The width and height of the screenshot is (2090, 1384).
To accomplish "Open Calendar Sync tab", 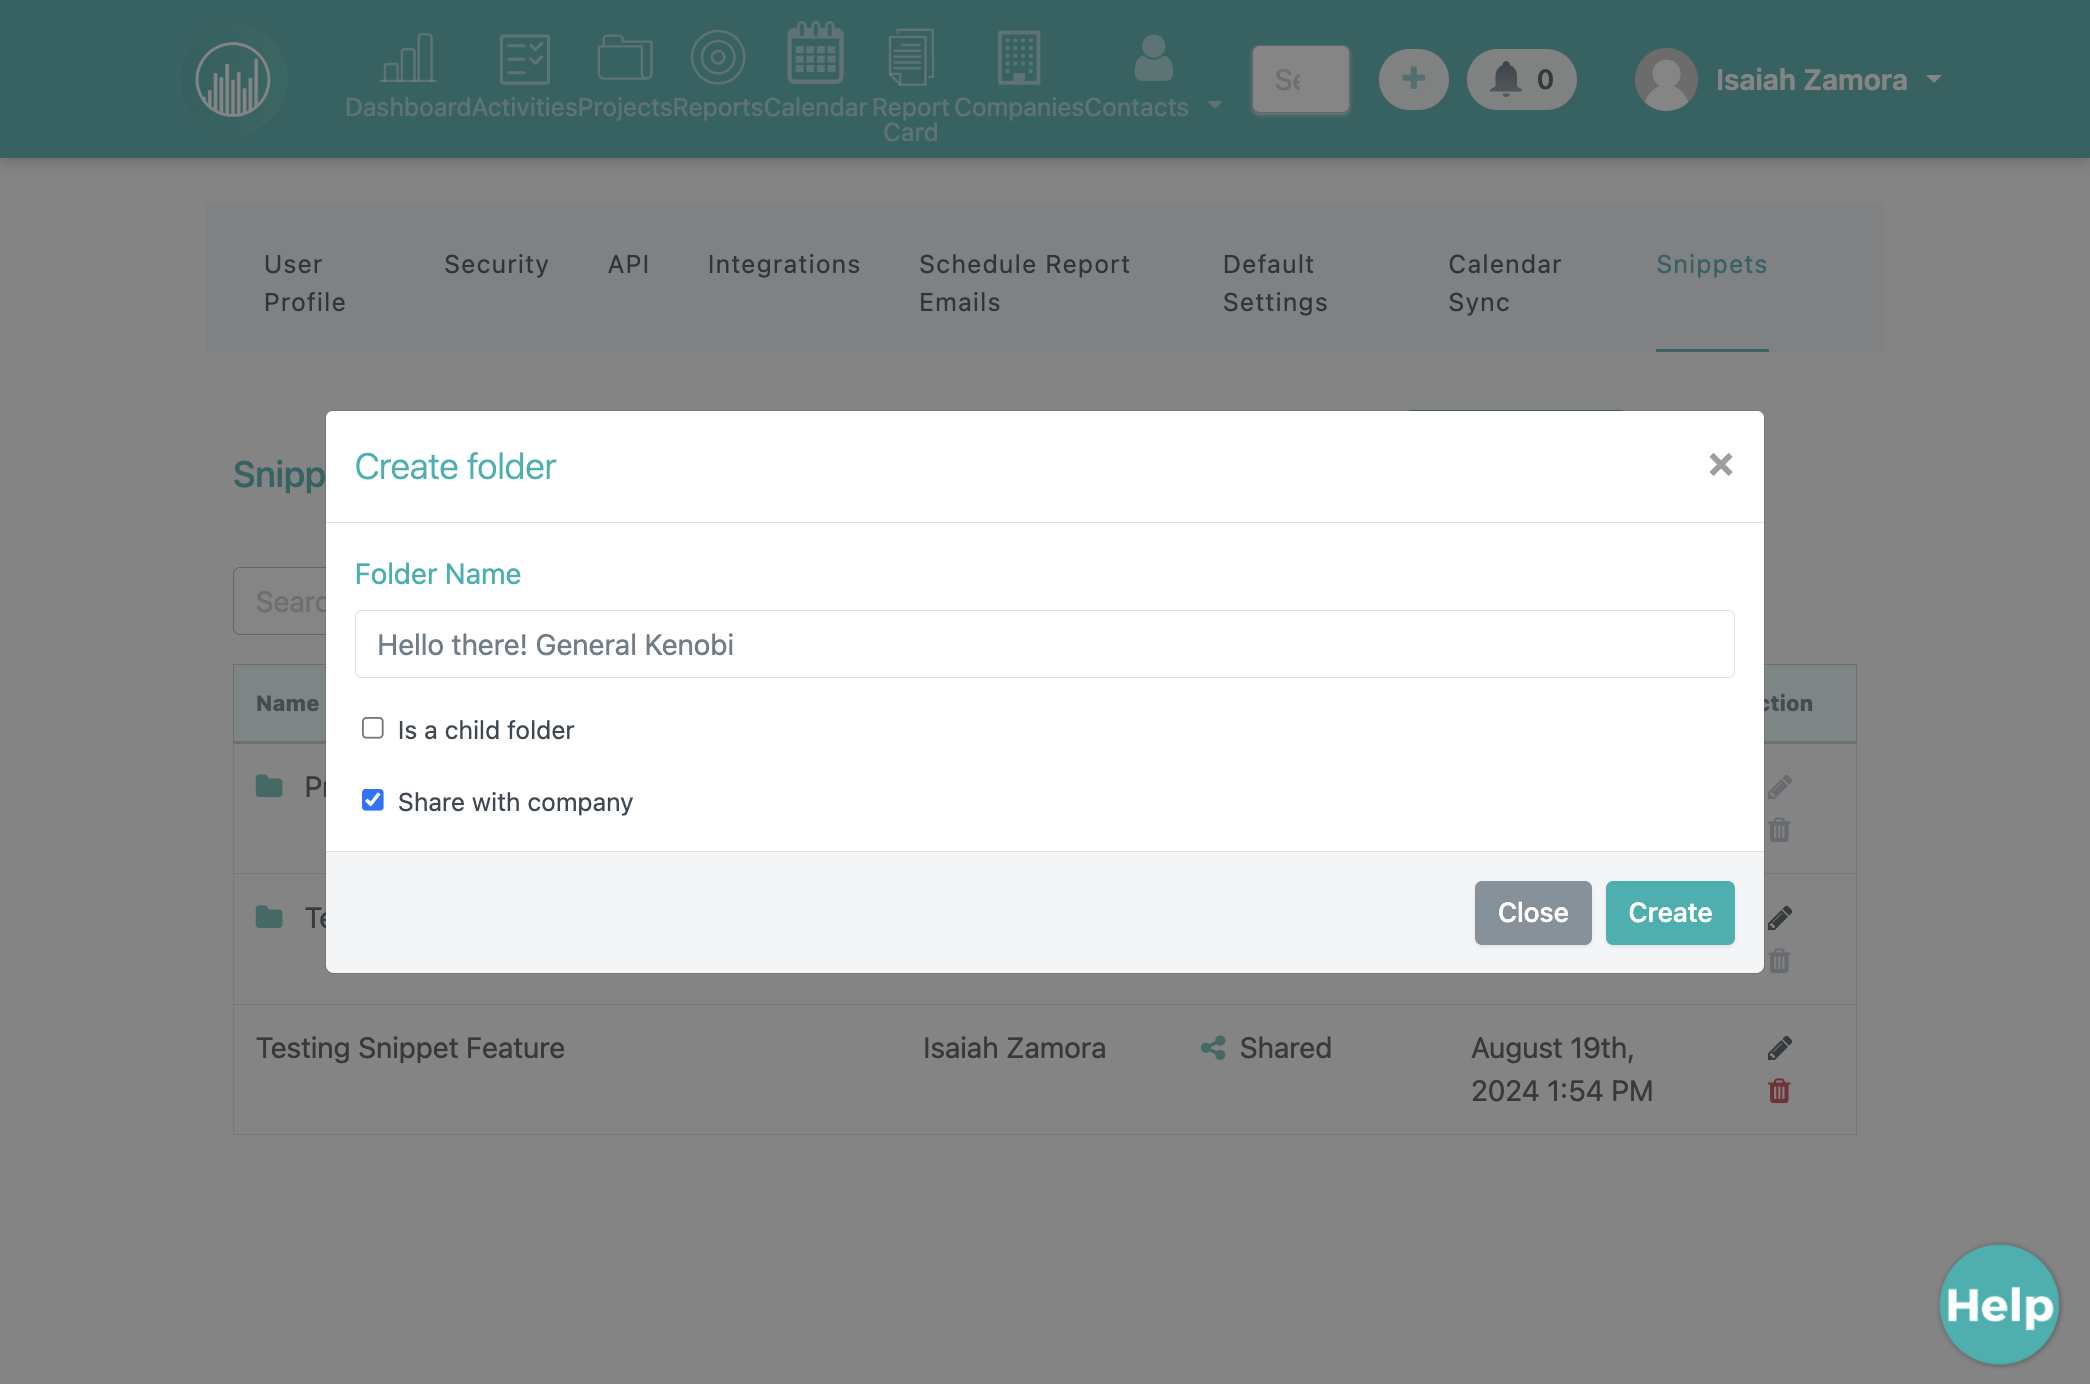I will pos(1504,283).
